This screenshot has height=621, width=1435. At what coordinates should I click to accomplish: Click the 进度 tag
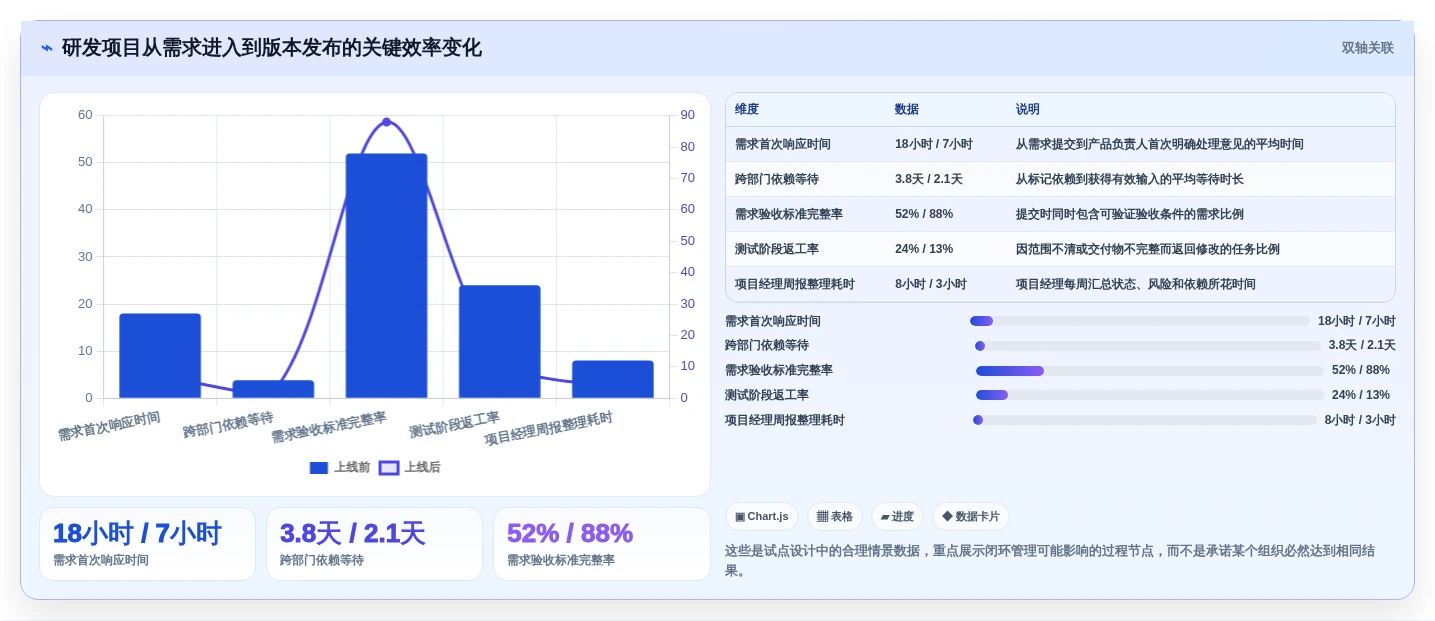pos(897,517)
